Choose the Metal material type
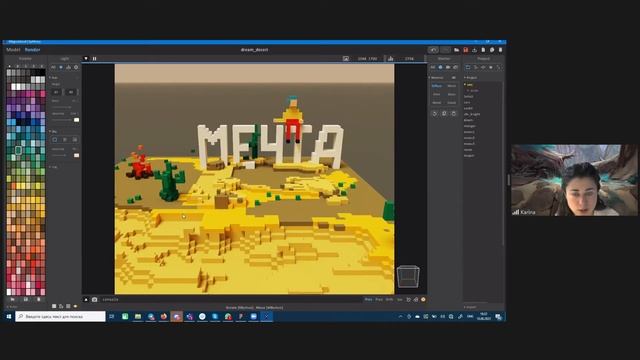 (451, 86)
